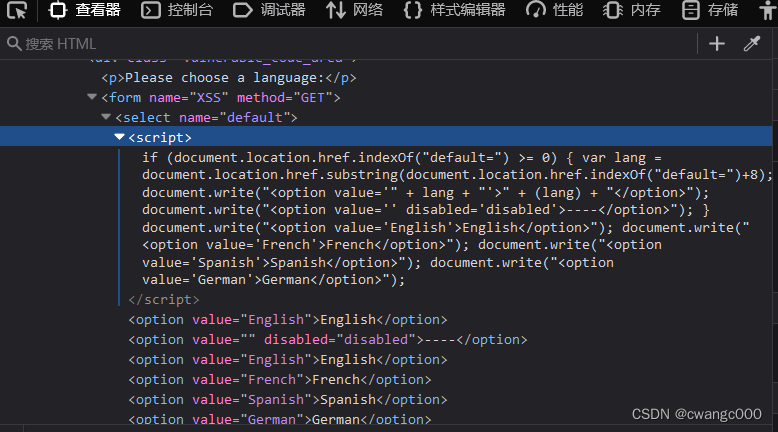Activate the element picker tool
Viewport: 778px width, 432px height.
17,10
